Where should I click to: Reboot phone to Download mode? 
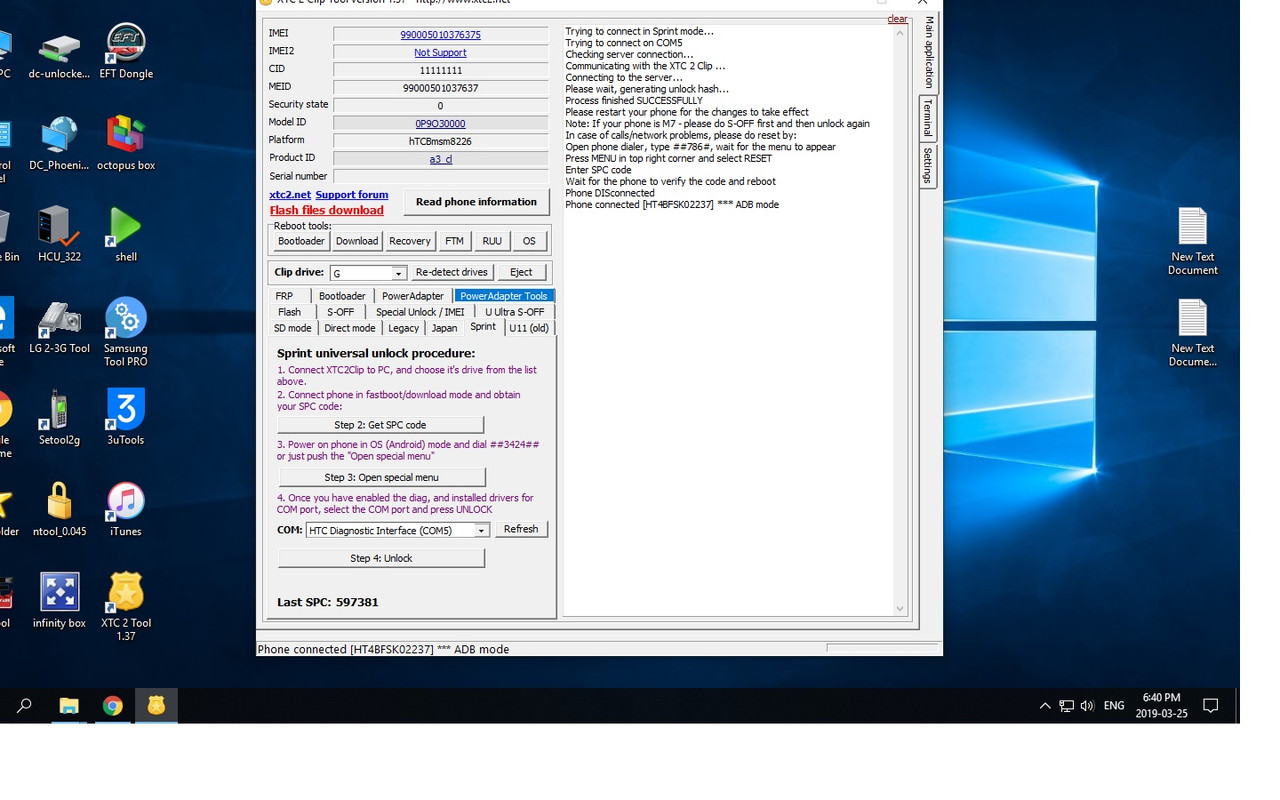click(x=357, y=241)
